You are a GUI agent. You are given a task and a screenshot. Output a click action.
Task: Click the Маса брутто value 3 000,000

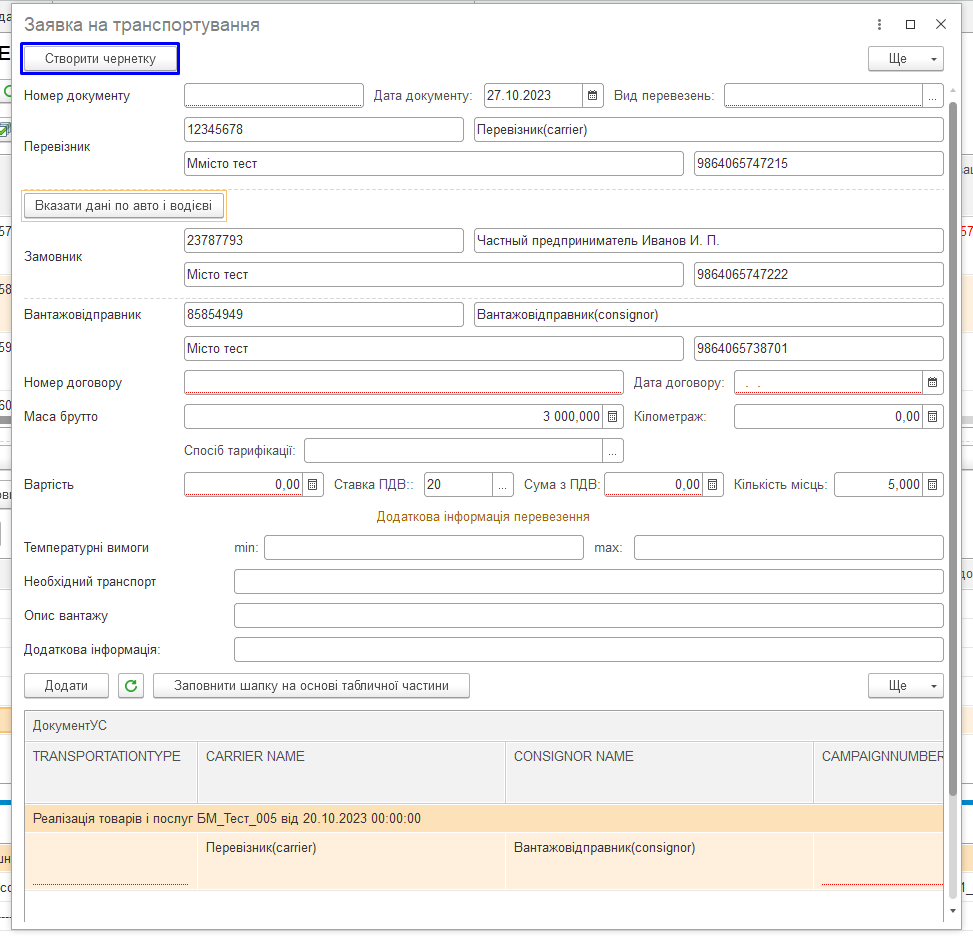pyautogui.click(x=393, y=417)
